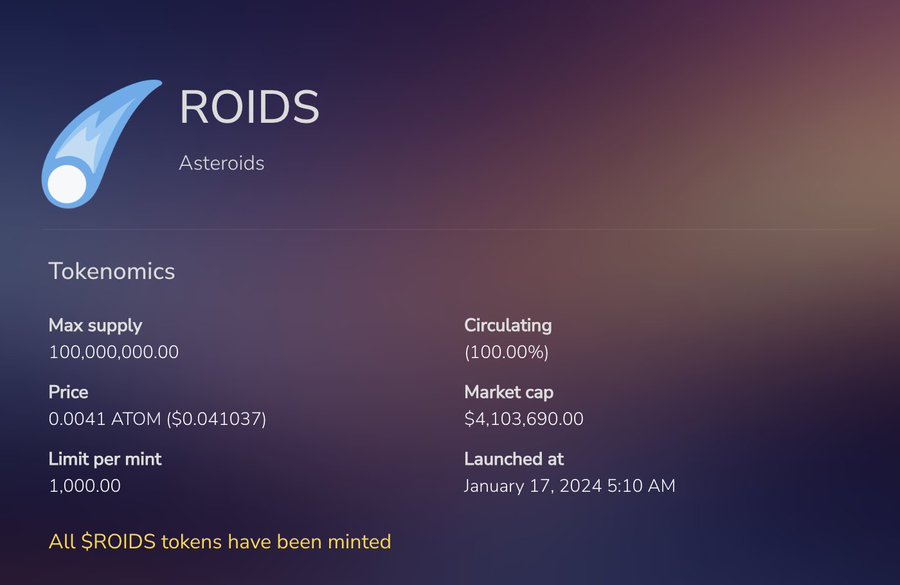Click the all $ROIDS tokens minted notice
Image resolution: width=900 pixels, height=585 pixels.
(x=219, y=542)
